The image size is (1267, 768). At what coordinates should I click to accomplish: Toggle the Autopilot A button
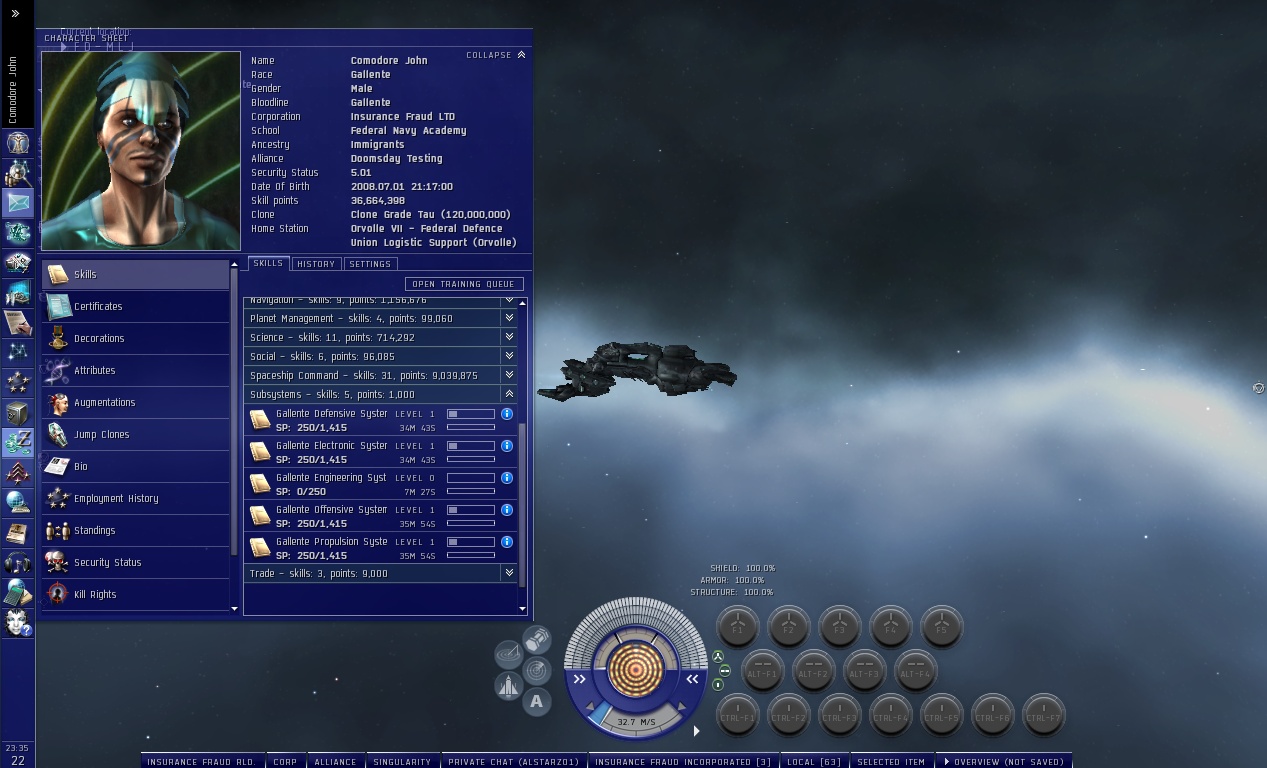(x=537, y=701)
